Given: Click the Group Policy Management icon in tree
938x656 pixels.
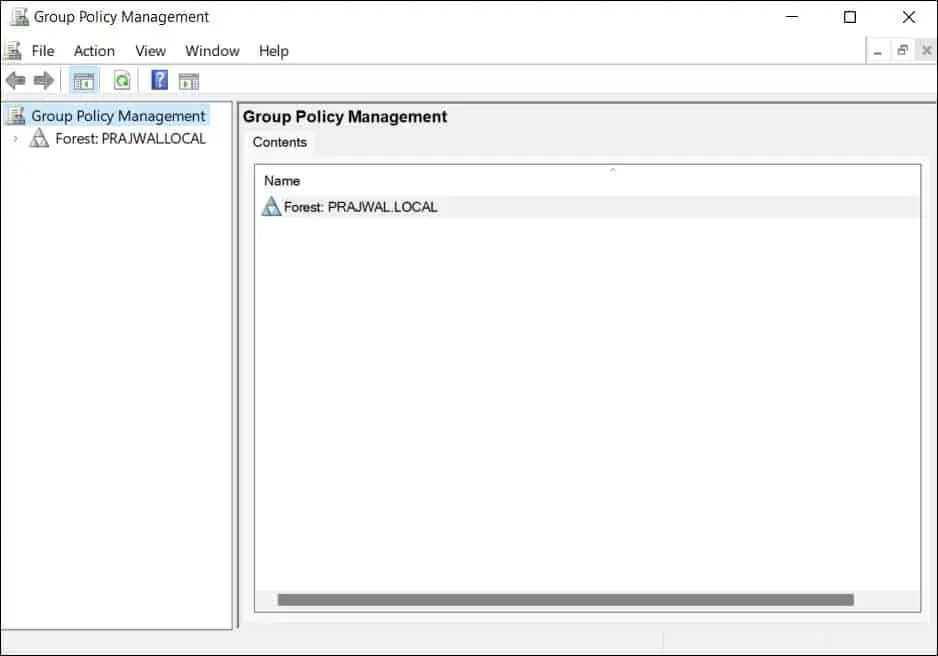Looking at the screenshot, I should (x=16, y=115).
